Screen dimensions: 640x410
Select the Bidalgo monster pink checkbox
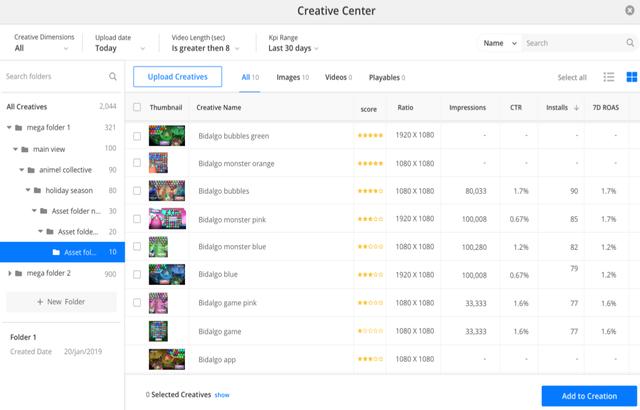[137, 219]
